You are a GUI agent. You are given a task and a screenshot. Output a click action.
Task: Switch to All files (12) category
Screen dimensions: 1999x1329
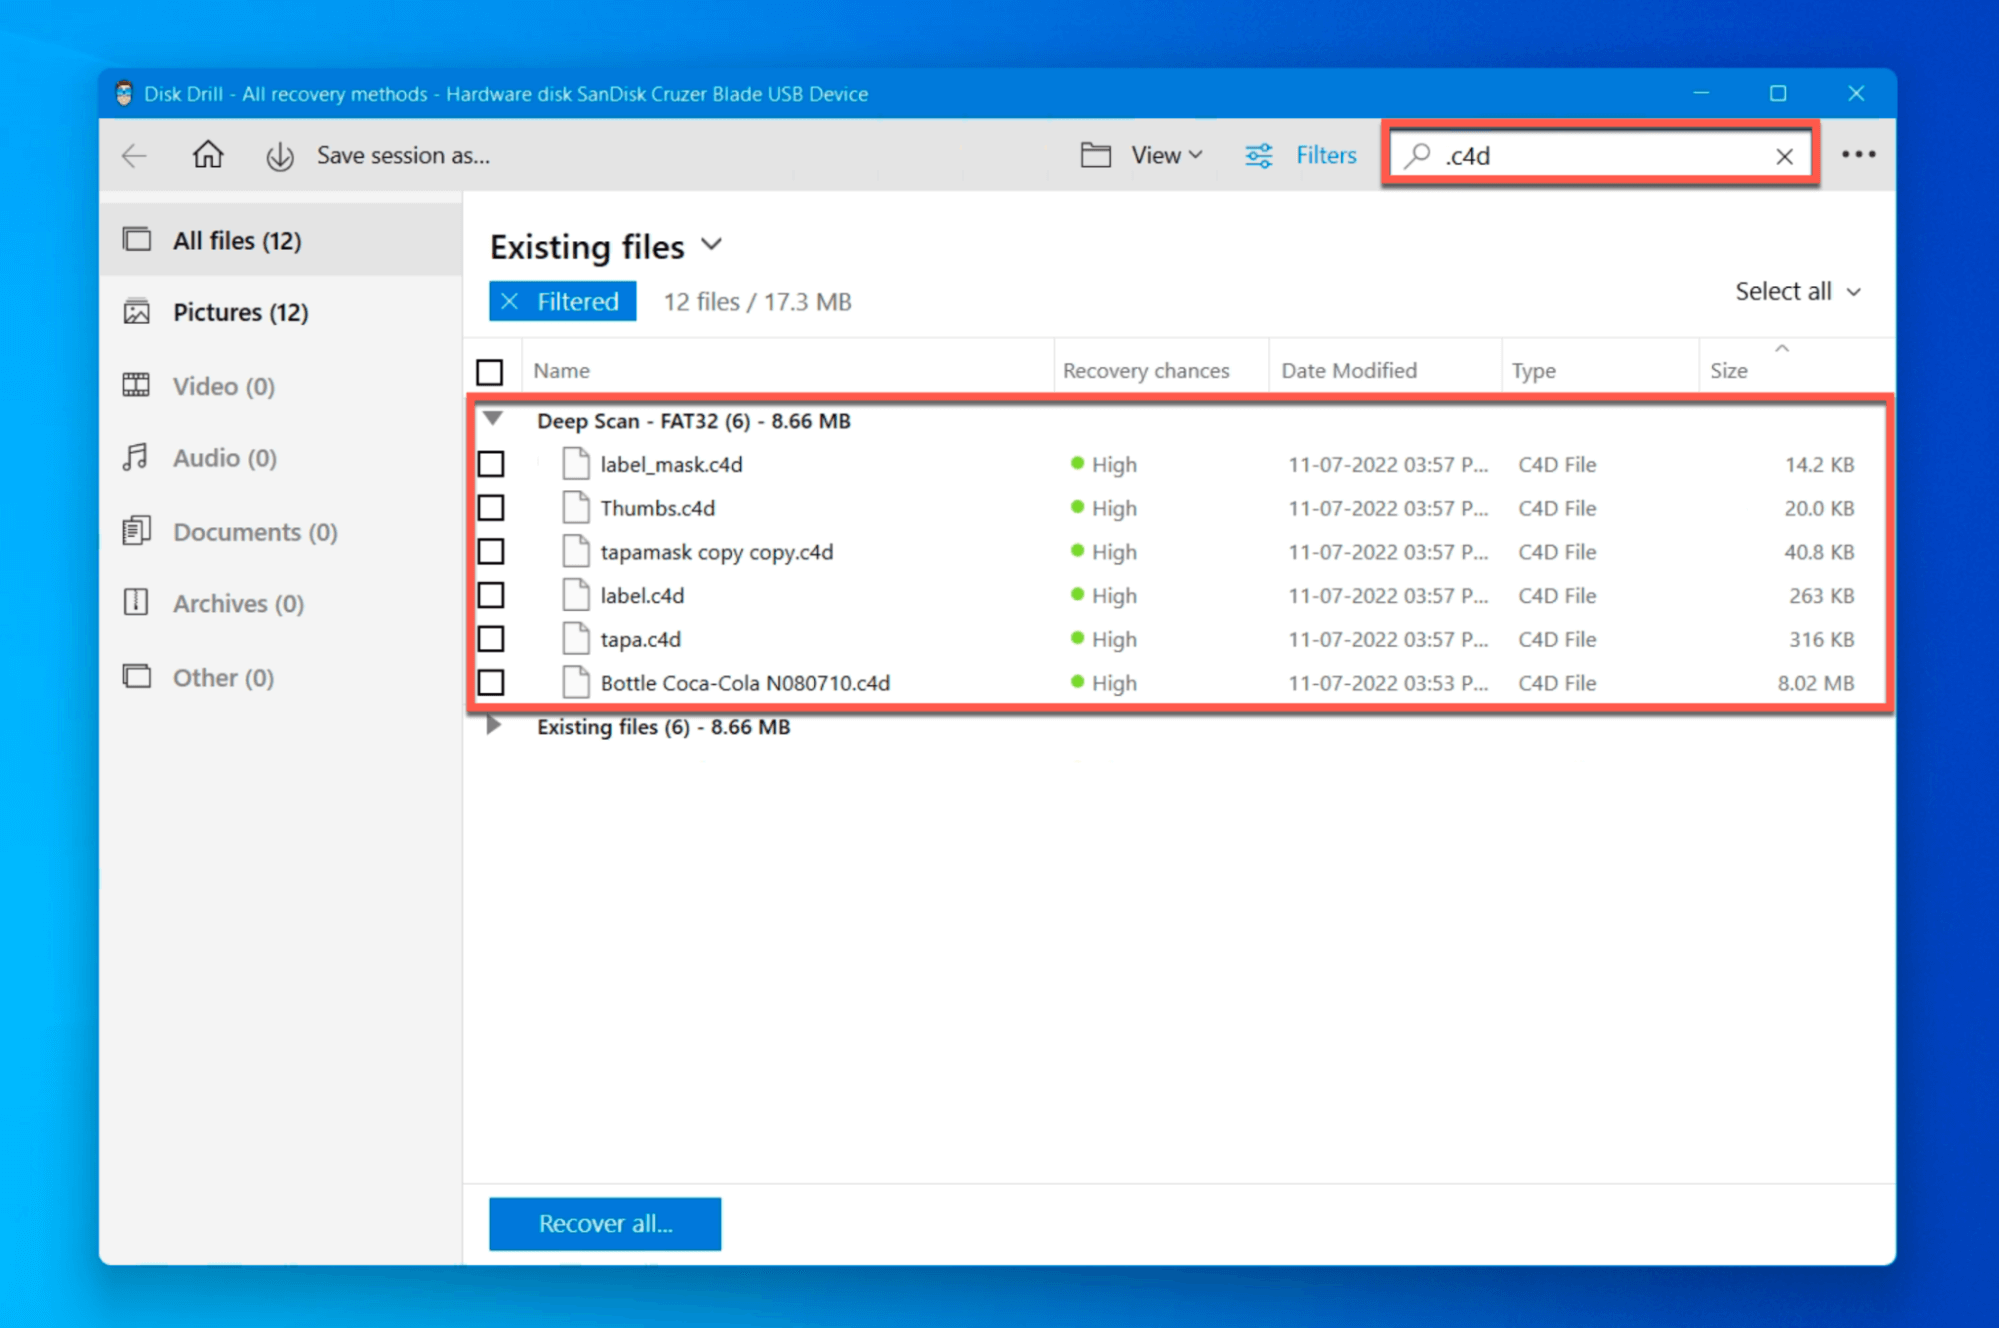pyautogui.click(x=237, y=241)
